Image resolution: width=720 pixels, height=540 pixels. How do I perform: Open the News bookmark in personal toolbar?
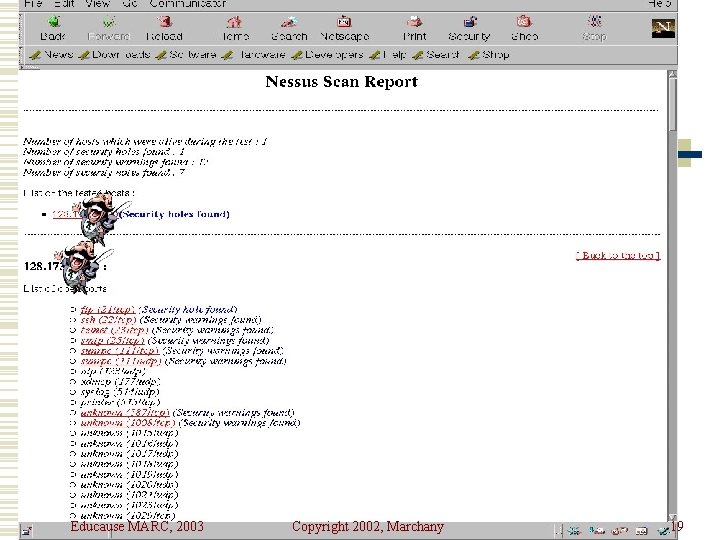pos(51,55)
